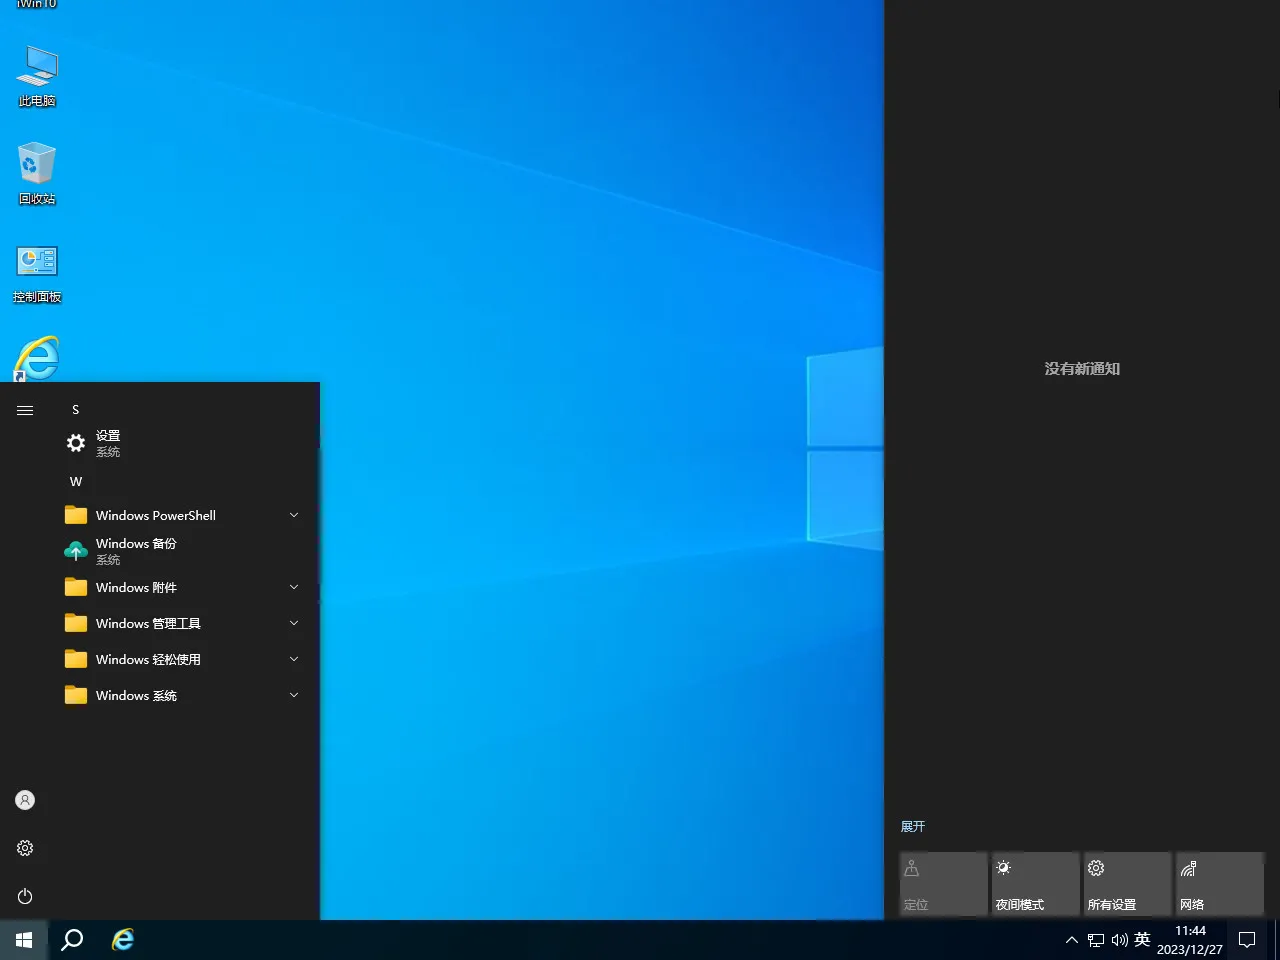1280x960 pixels.
Task: Click the volume speaker icon in system tray
Action: (x=1119, y=939)
